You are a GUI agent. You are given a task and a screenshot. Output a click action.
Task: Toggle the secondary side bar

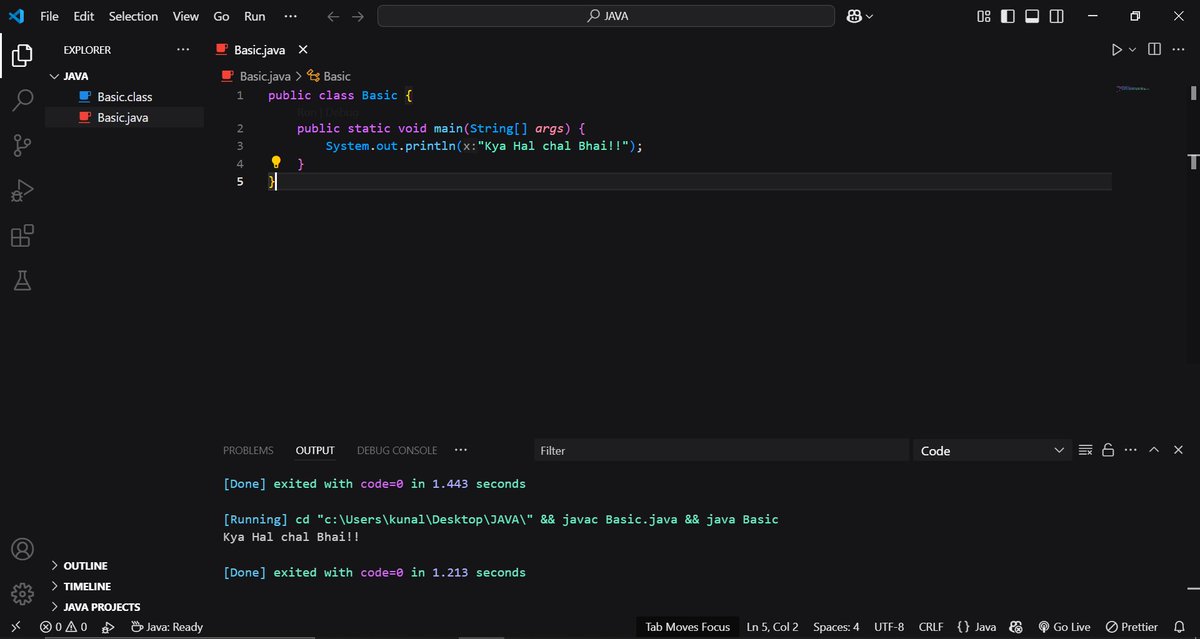pos(1056,16)
